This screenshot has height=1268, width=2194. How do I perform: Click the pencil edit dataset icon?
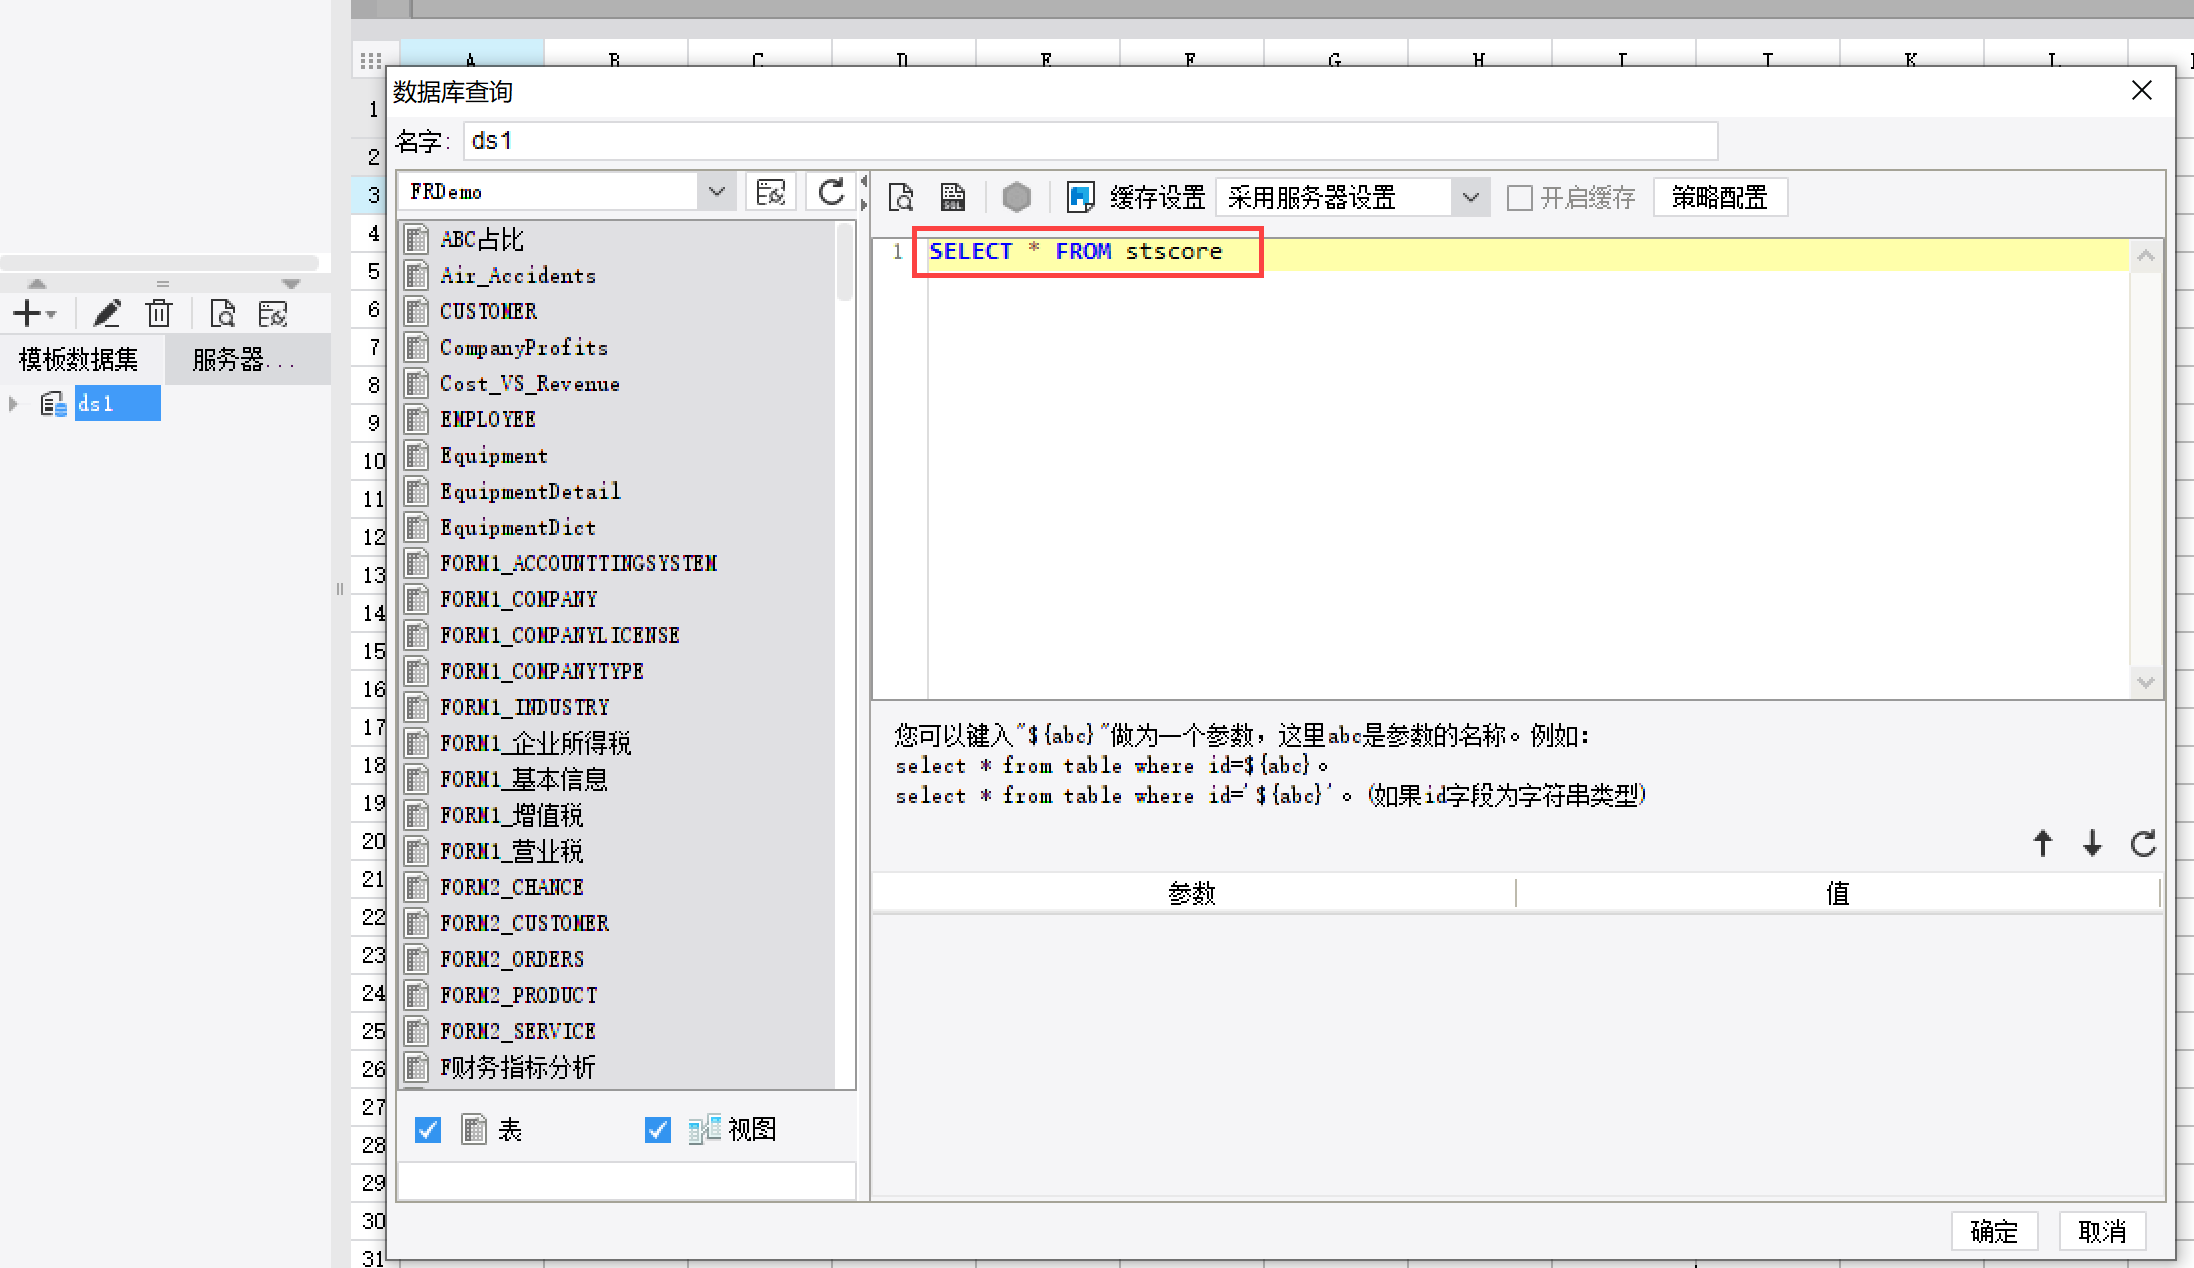click(107, 314)
